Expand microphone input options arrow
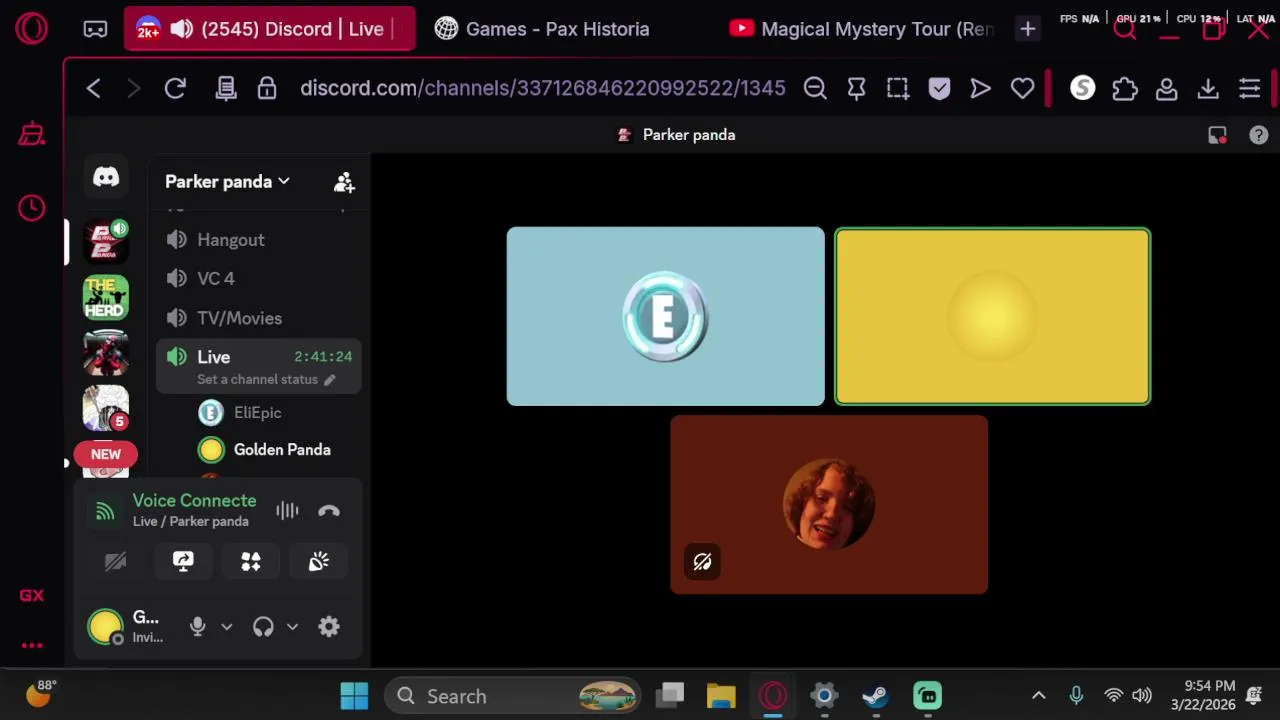This screenshot has width=1280, height=720. coord(227,627)
